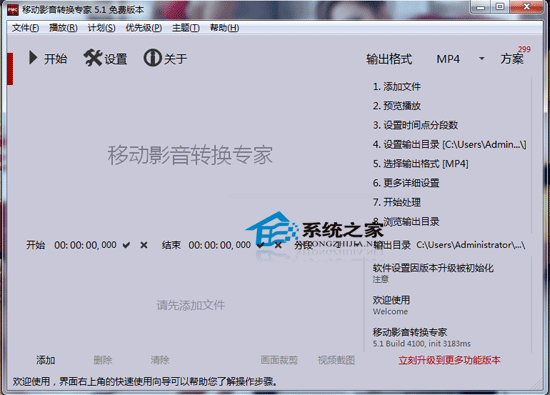The height and width of the screenshot is (395, 550).
Task: Open the 文件(F) menu
Action: pyautogui.click(x=25, y=28)
